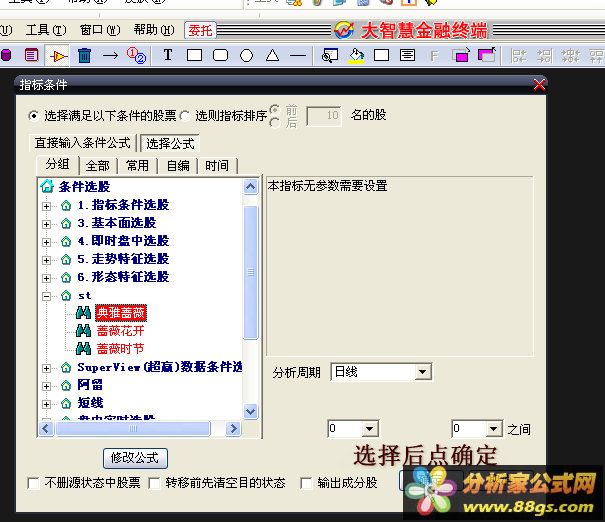This screenshot has height=522, width=605.
Task: Select the orange play-arrow tool icon
Action: click(x=58, y=56)
